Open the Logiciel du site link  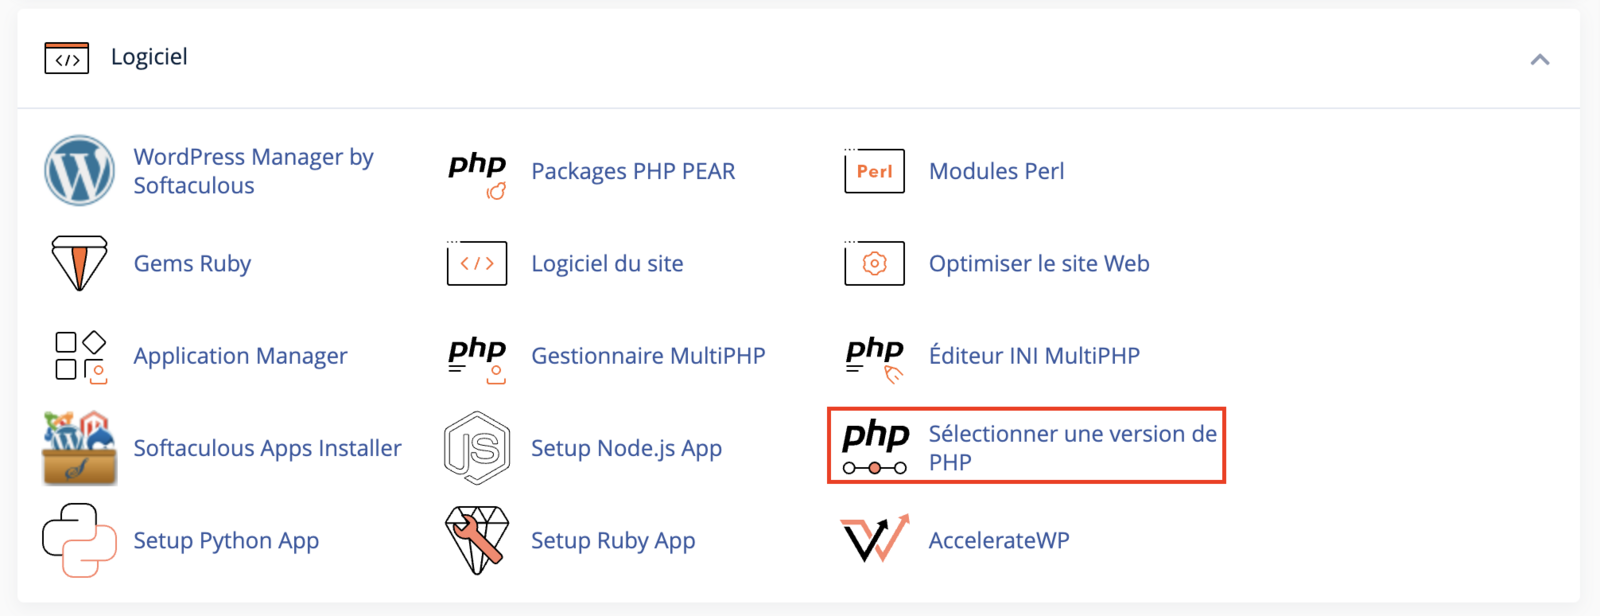click(x=607, y=264)
